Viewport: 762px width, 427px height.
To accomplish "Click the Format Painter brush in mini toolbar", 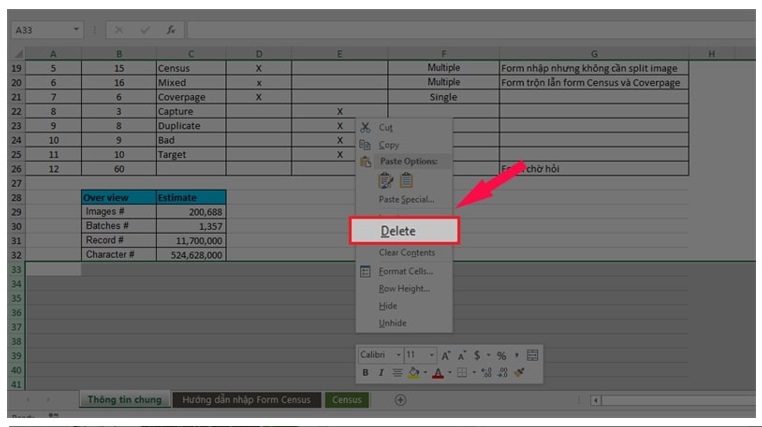I will [519, 373].
